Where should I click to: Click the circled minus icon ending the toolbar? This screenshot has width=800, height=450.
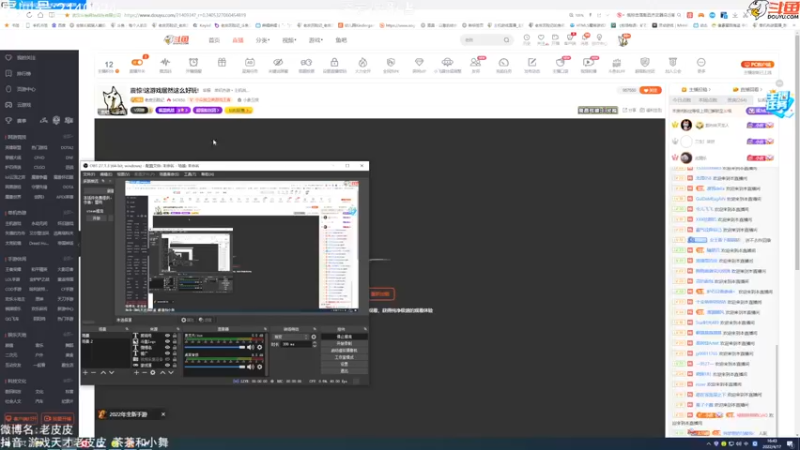tap(701, 62)
